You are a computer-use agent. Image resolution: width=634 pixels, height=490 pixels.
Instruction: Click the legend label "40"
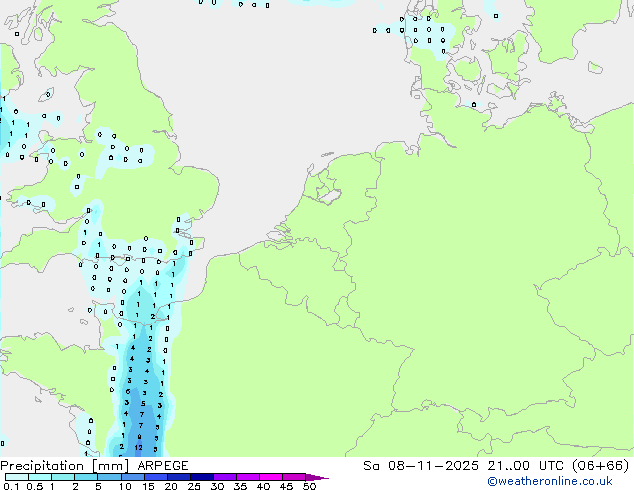[x=263, y=486]
